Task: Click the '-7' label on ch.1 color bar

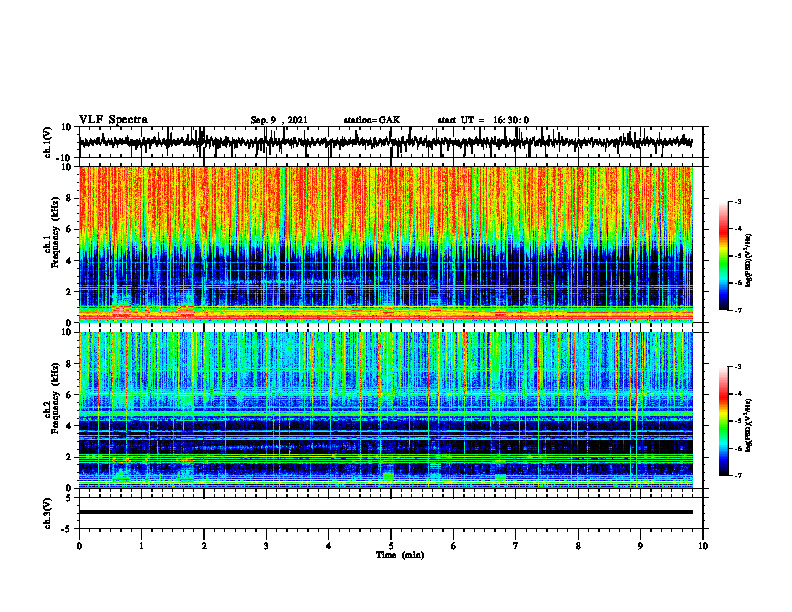Action: tap(738, 310)
